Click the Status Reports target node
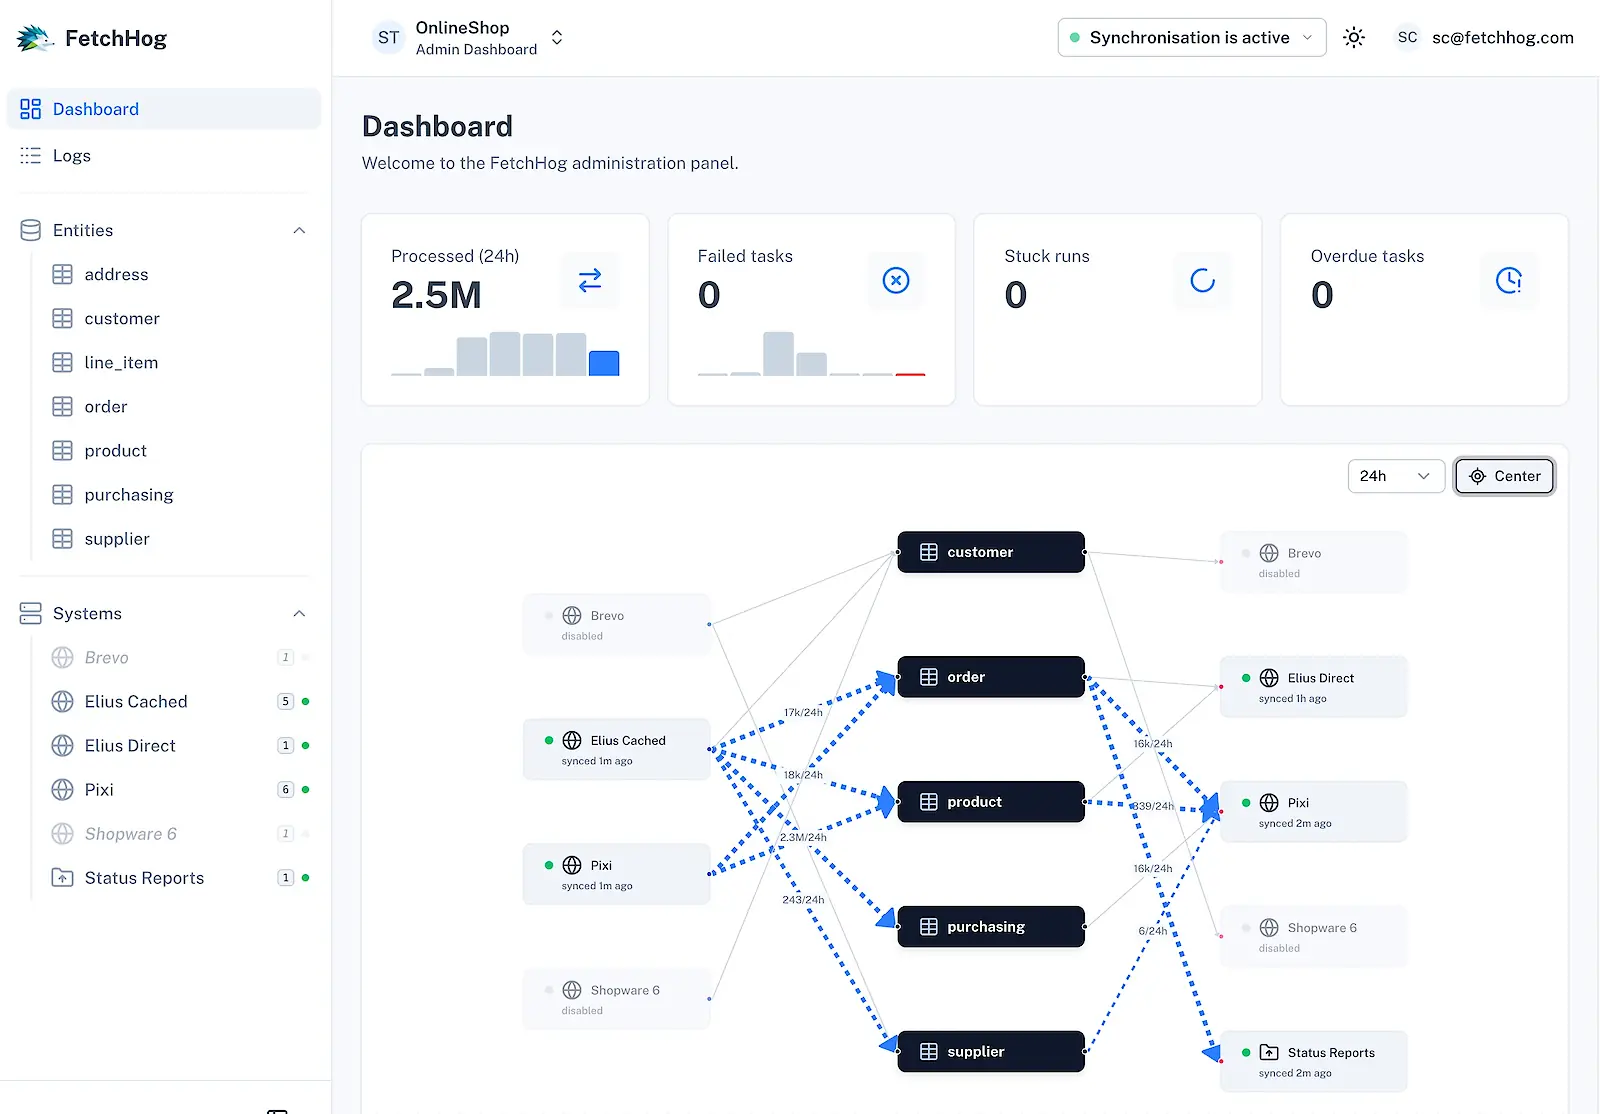Viewport: 1600px width, 1114px height. (x=1314, y=1061)
